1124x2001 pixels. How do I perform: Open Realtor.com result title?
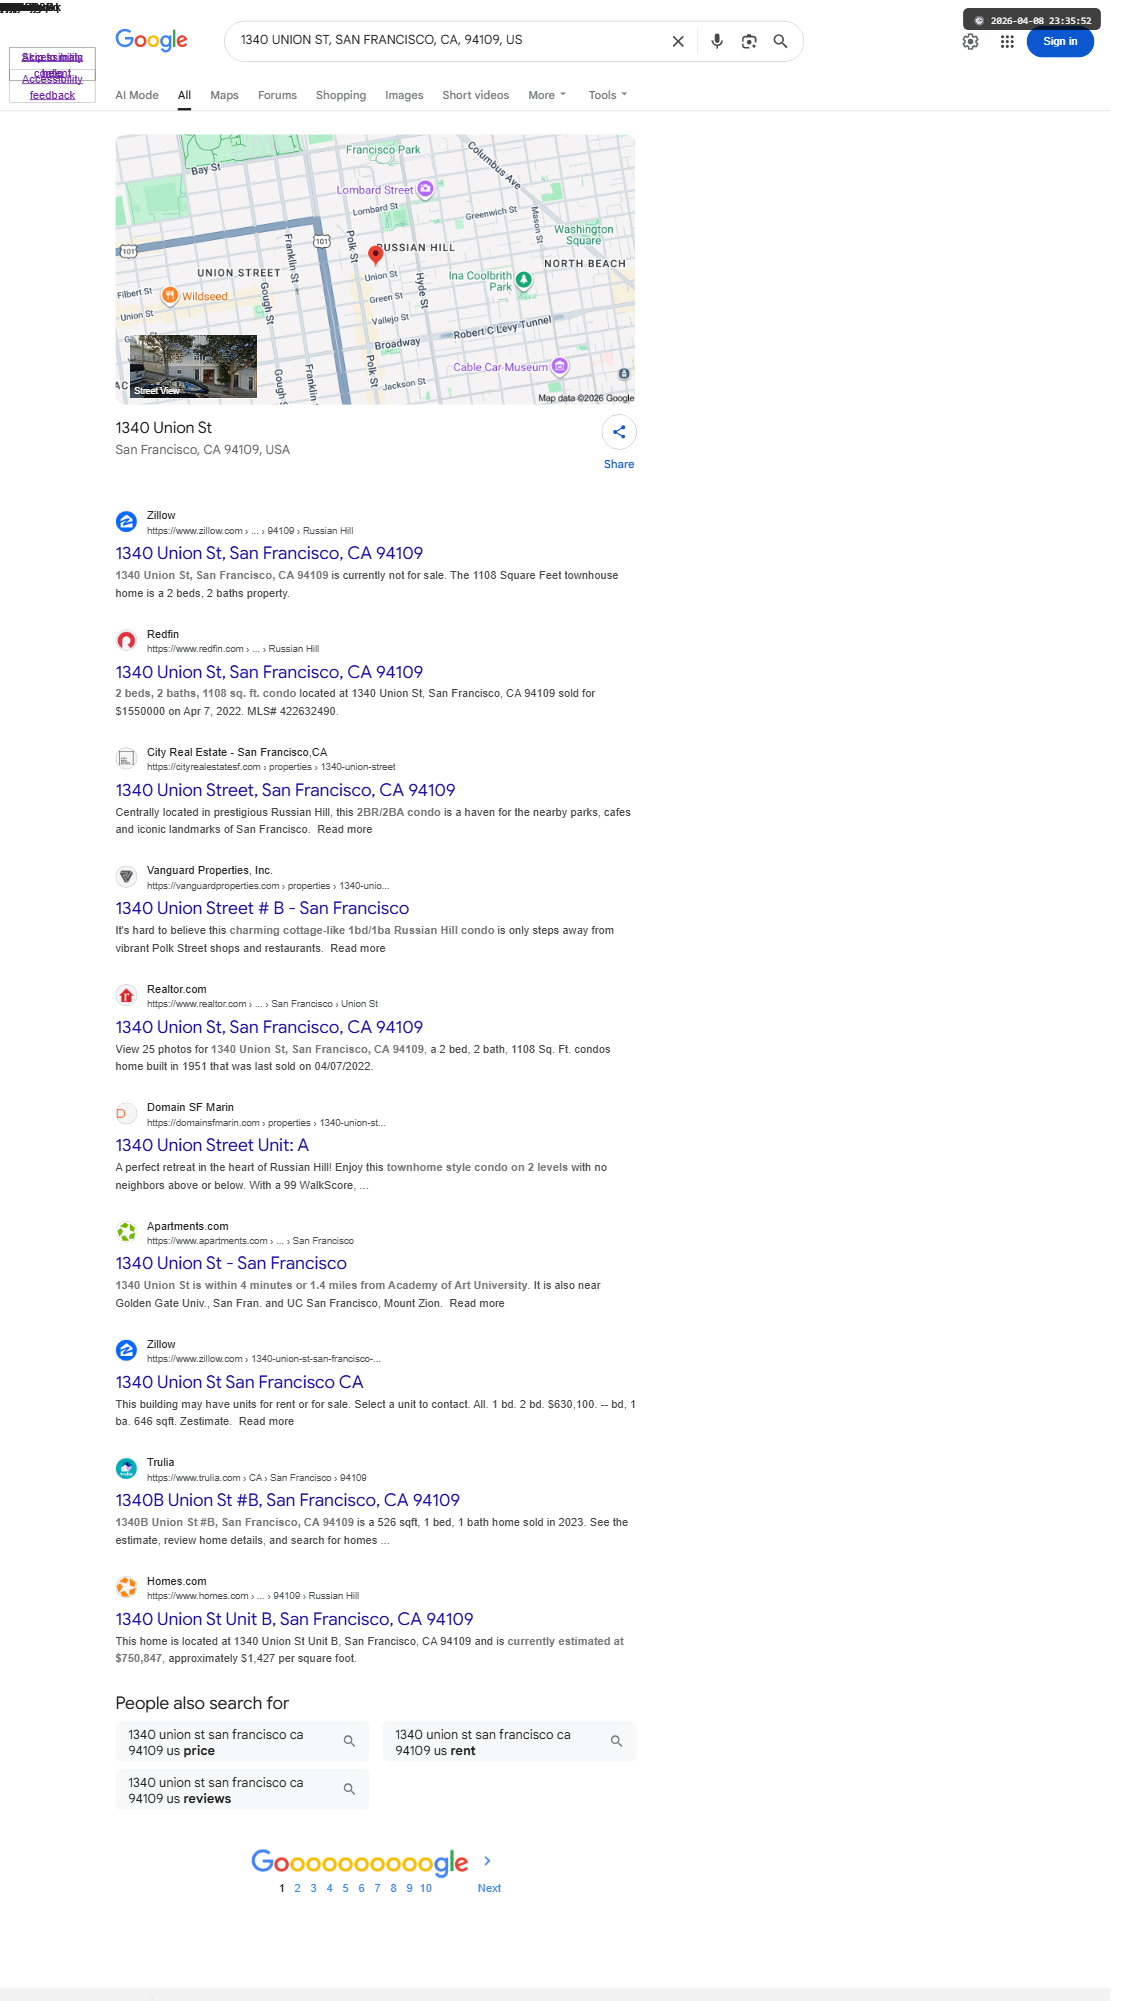click(x=269, y=1027)
